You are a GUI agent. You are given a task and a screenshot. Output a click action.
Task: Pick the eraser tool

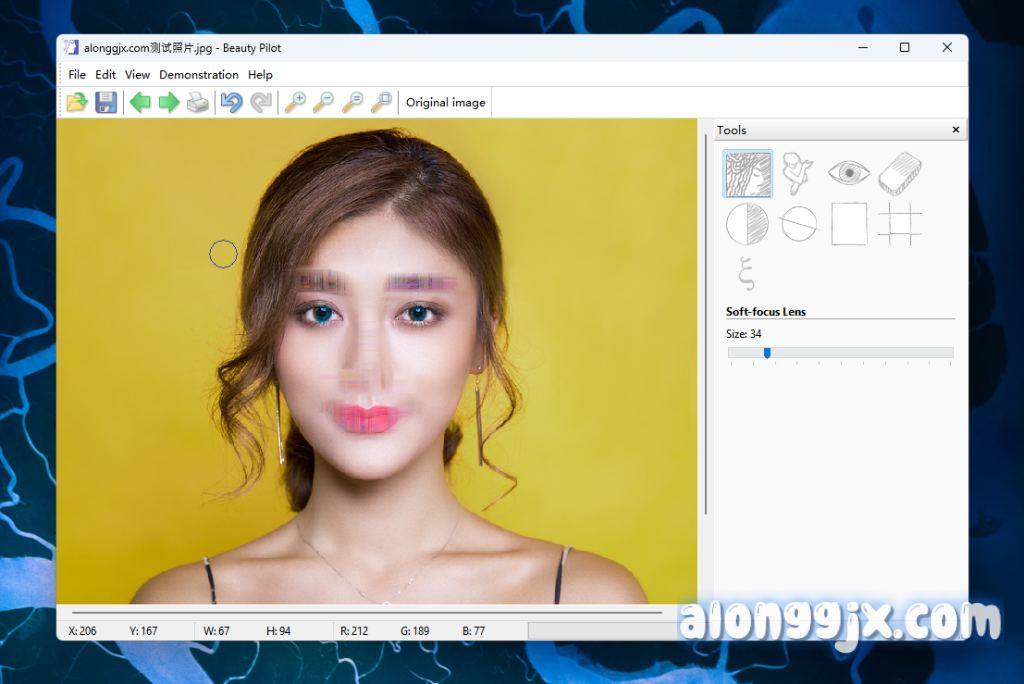point(899,174)
